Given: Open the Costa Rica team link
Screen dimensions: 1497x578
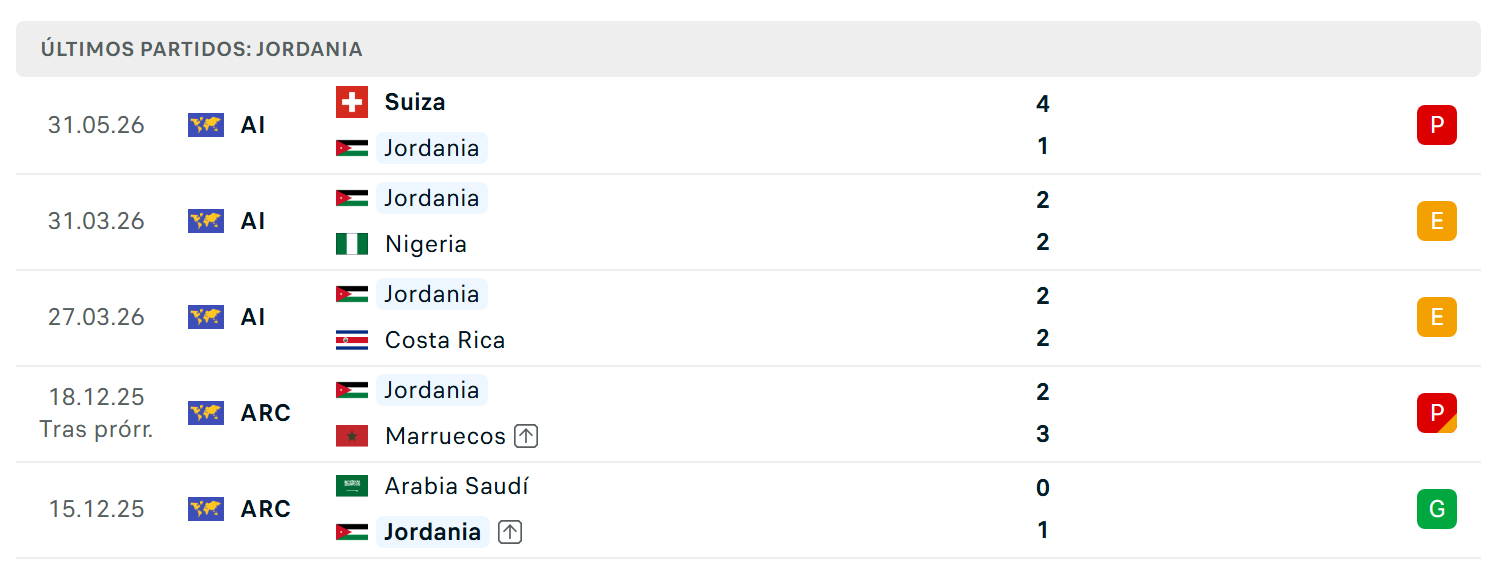Looking at the screenshot, I should click(x=445, y=340).
